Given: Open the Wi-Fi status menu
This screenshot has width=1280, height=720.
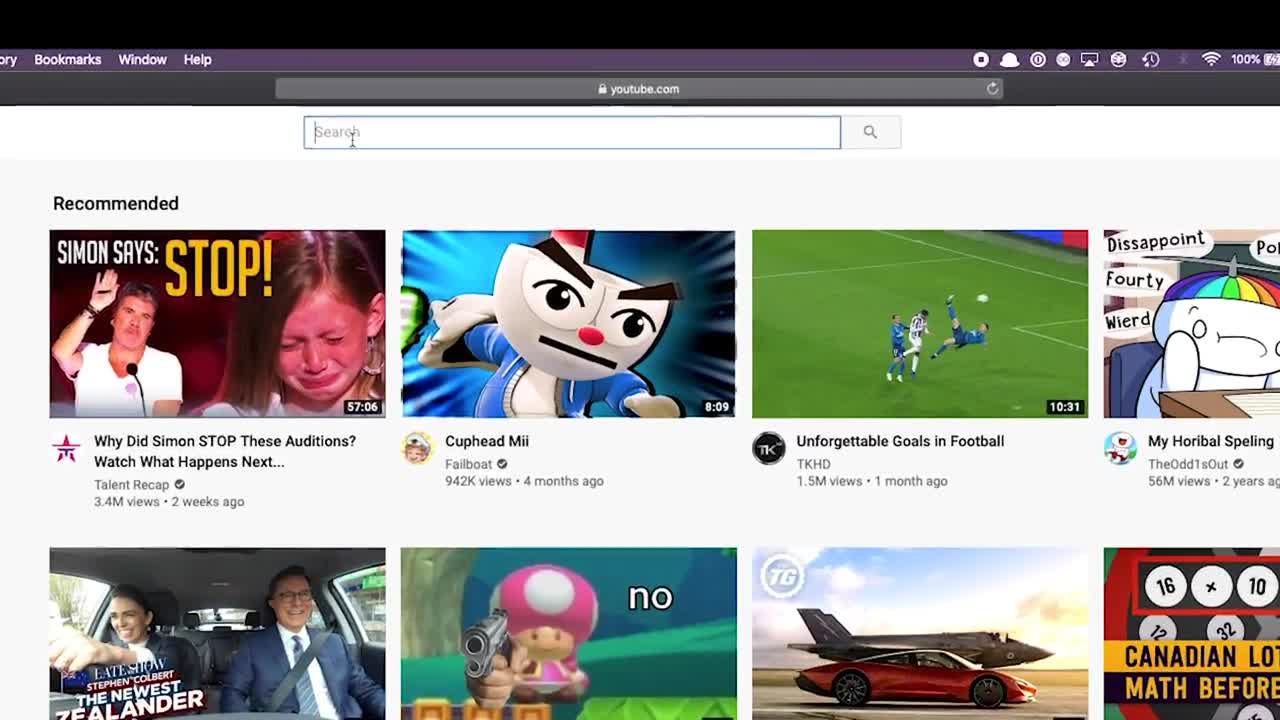Looking at the screenshot, I should pos(1211,60).
